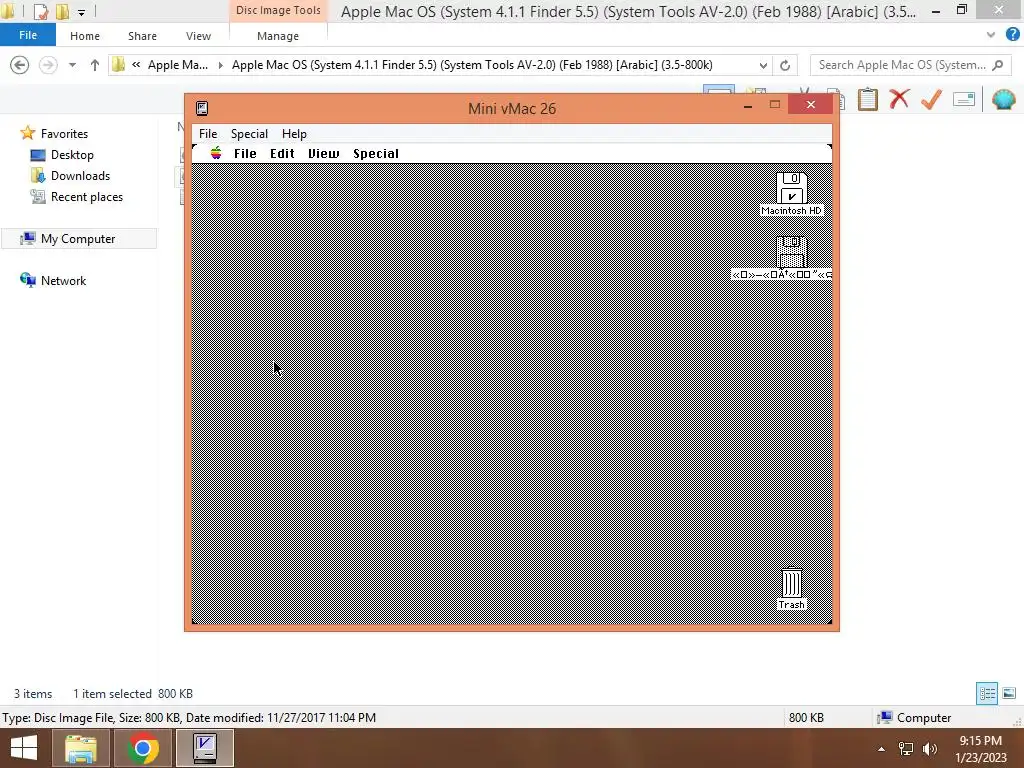Viewport: 1024px width, 768px height.
Task: Refresh the Explorer folder view
Action: [x=785, y=65]
